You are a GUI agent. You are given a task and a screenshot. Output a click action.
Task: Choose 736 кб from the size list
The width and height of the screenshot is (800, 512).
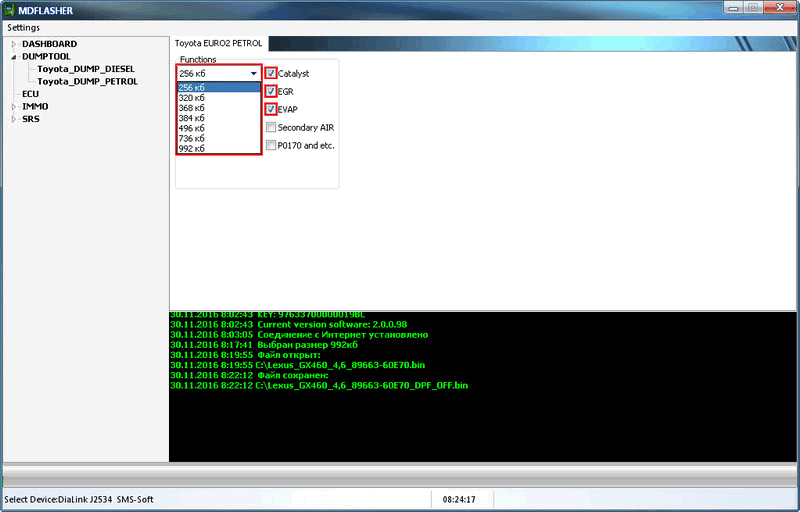click(218, 139)
